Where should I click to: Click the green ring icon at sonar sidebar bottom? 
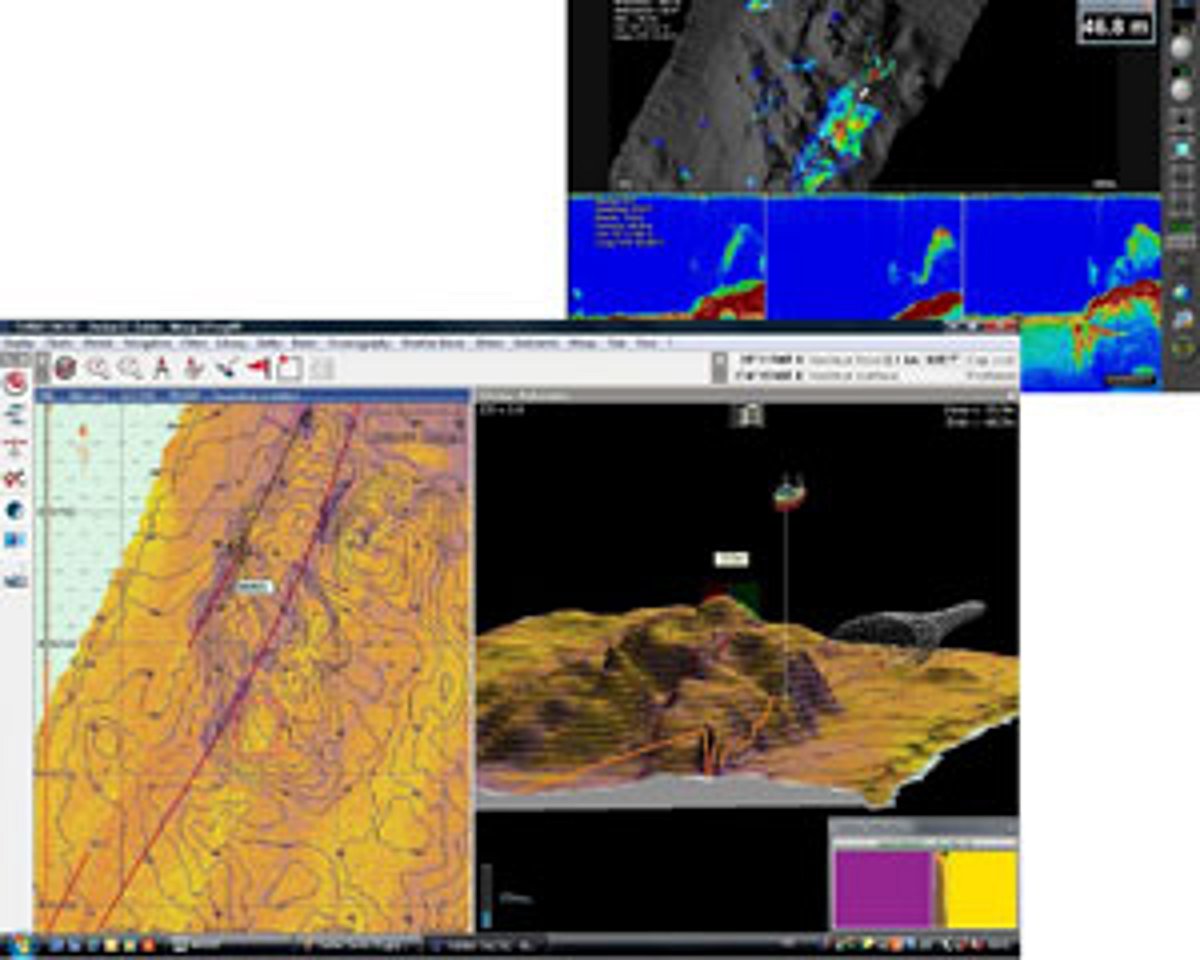point(1182,350)
